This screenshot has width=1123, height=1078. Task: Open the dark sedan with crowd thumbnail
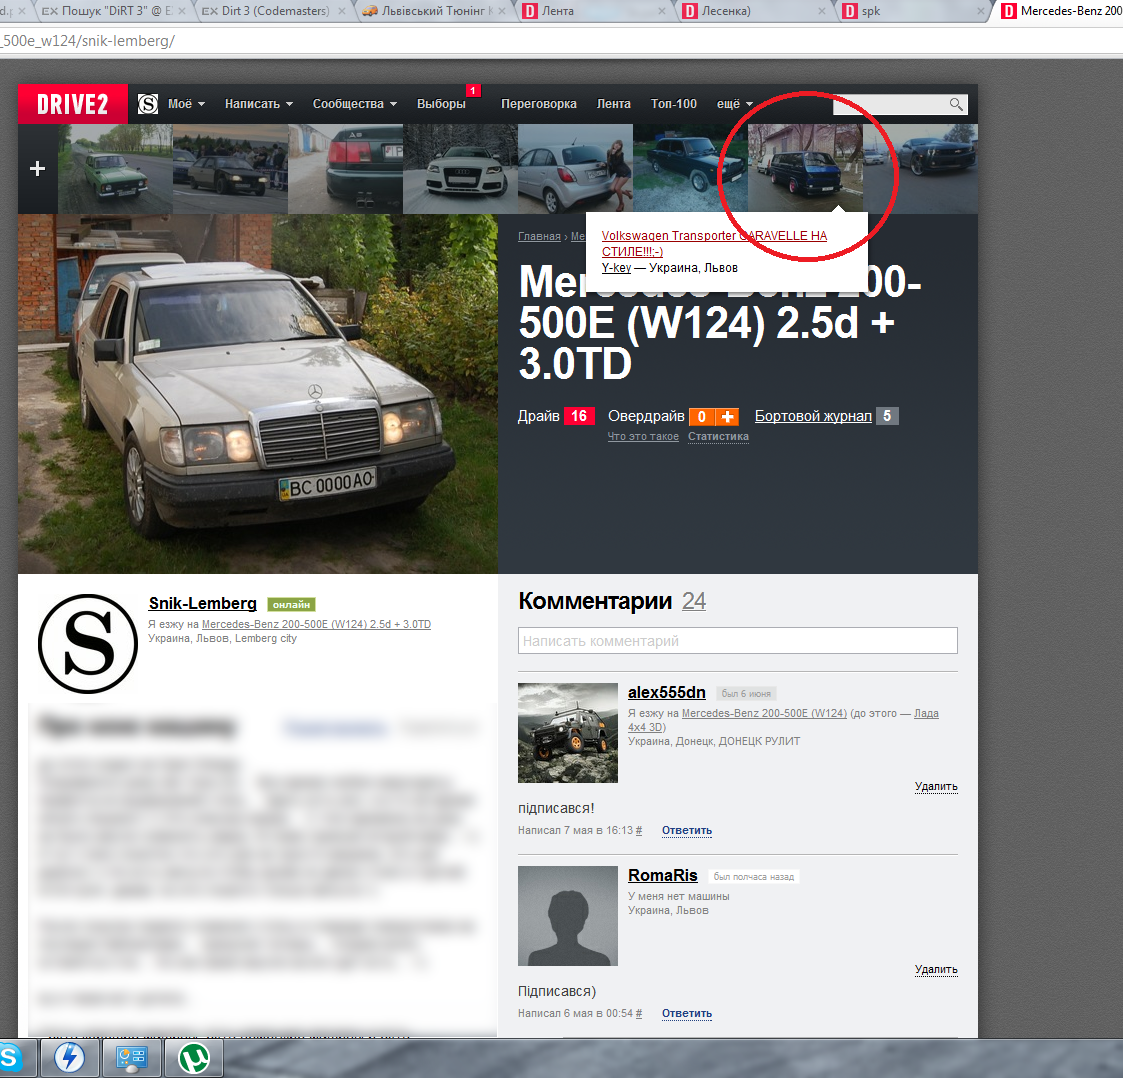[x=230, y=169]
